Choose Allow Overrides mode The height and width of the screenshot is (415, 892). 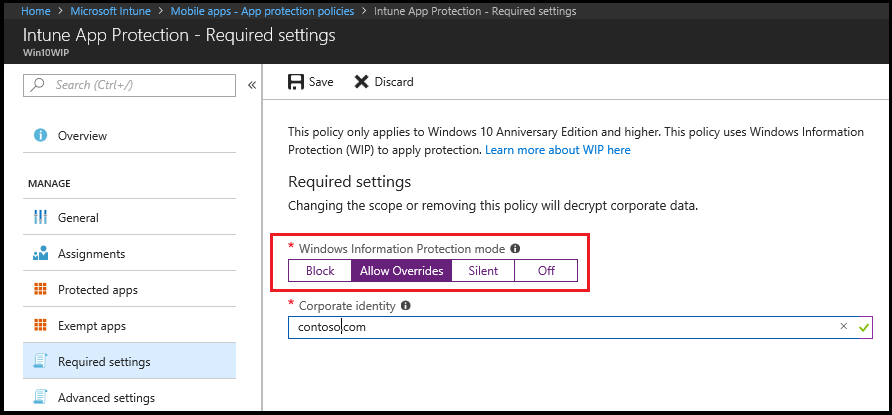click(402, 271)
